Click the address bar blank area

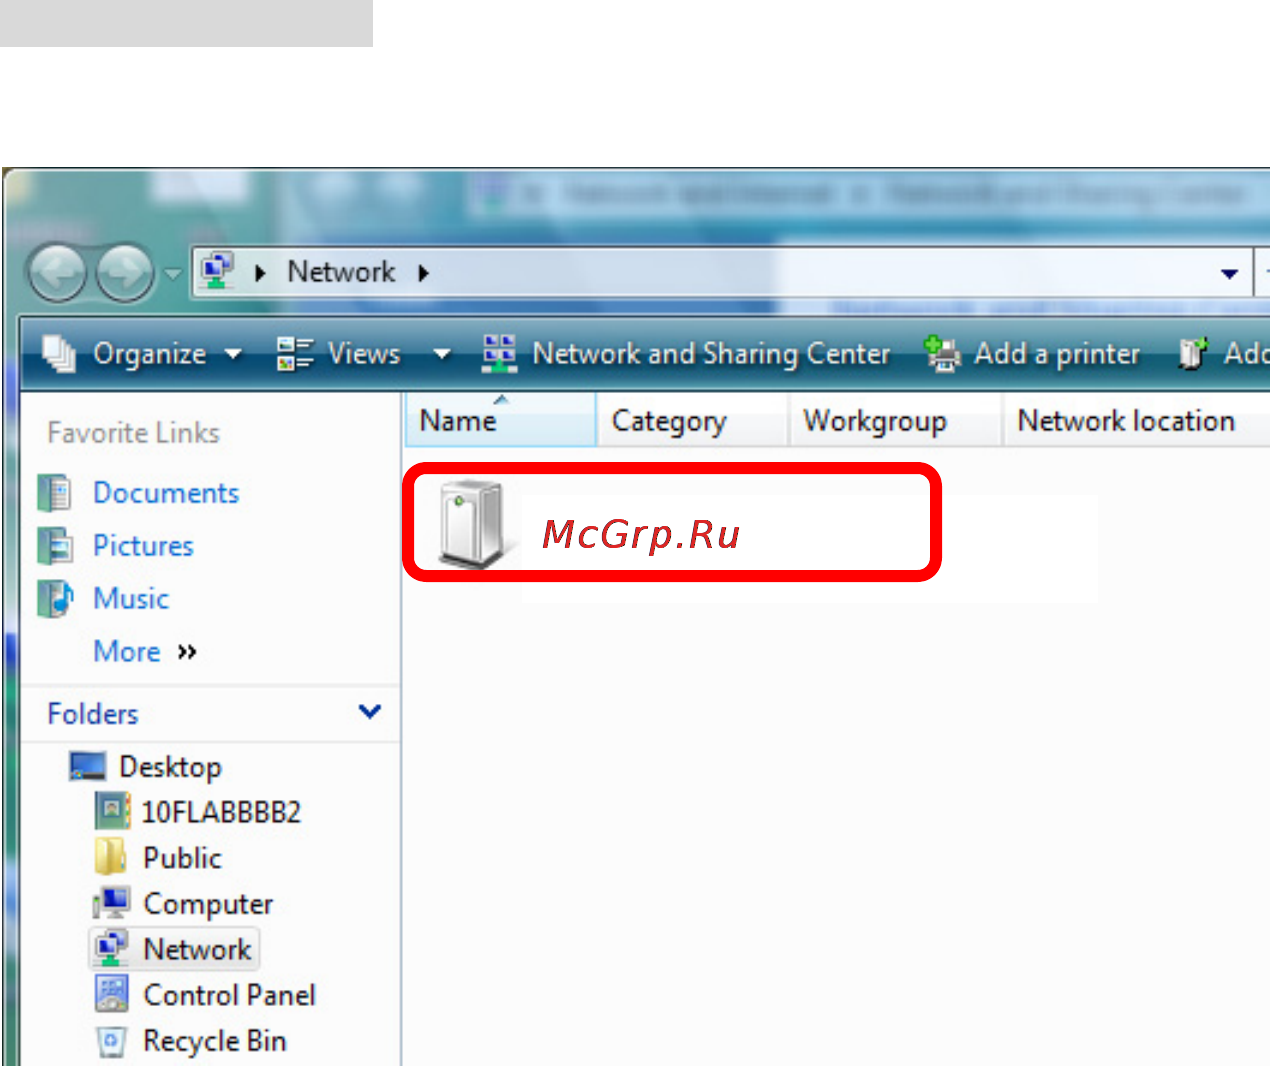tap(820, 273)
